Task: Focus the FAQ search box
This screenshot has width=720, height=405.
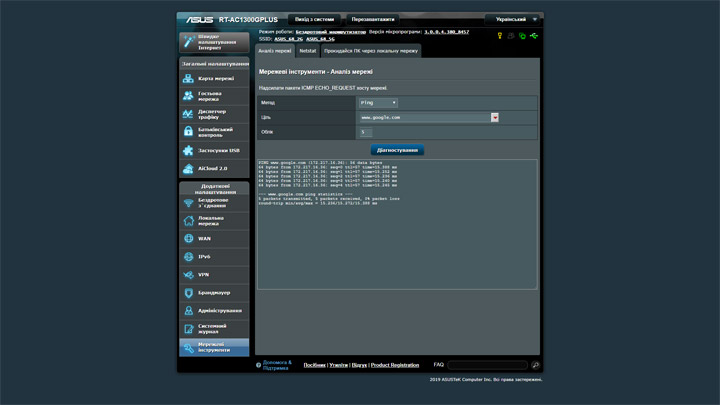Action: point(488,365)
